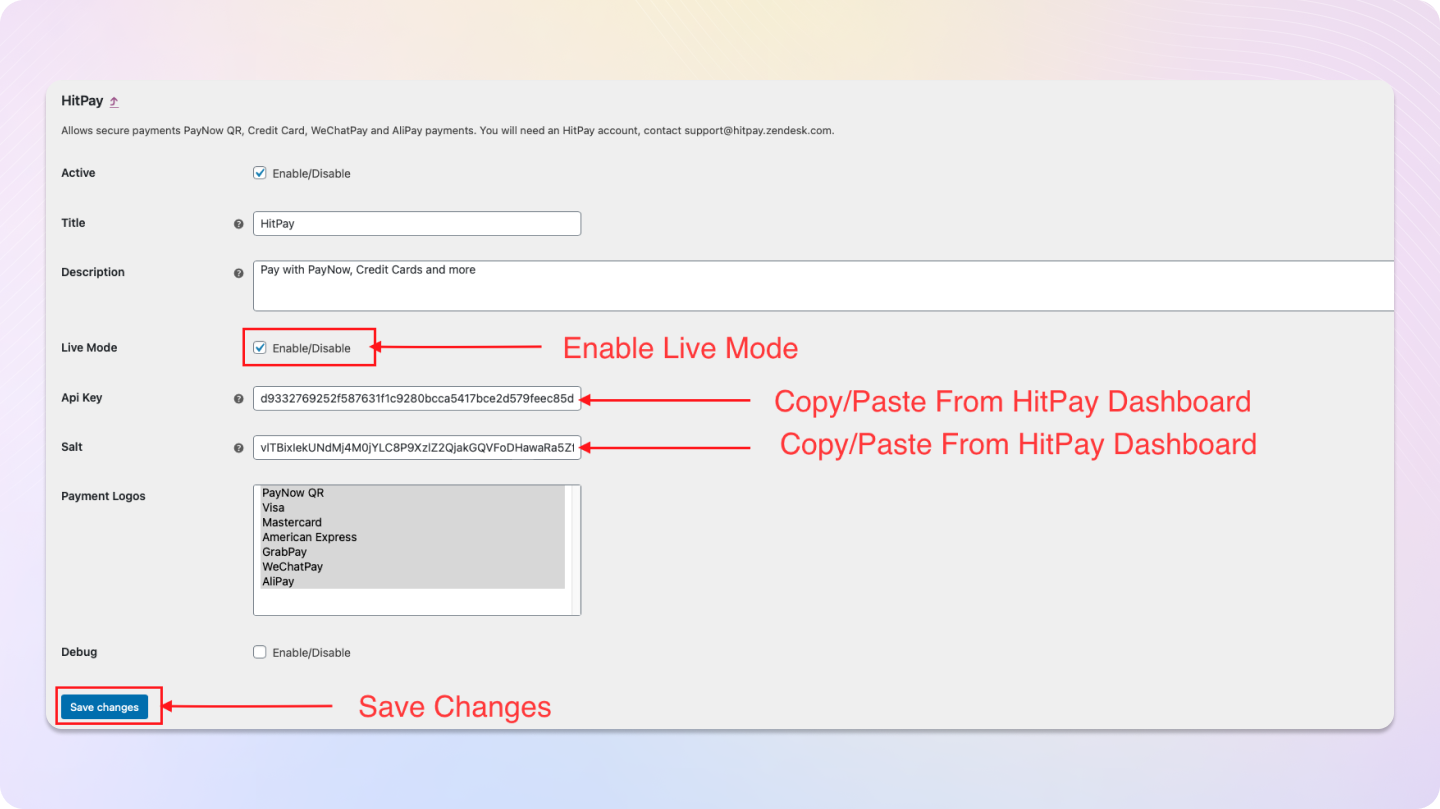Select GrabPay in Payment Logos list
This screenshot has width=1440, height=809.
[x=410, y=552]
